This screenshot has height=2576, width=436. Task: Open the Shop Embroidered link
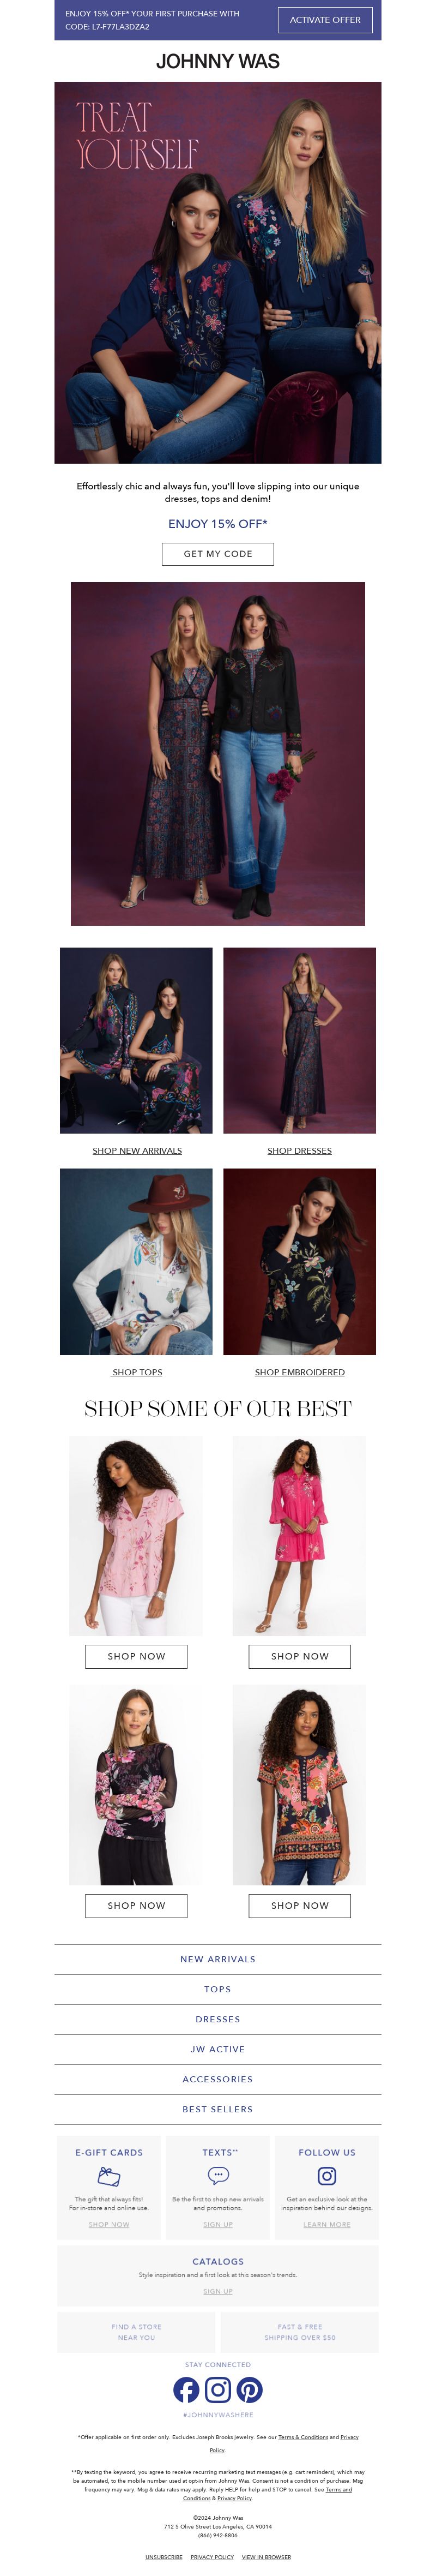[300, 1371]
